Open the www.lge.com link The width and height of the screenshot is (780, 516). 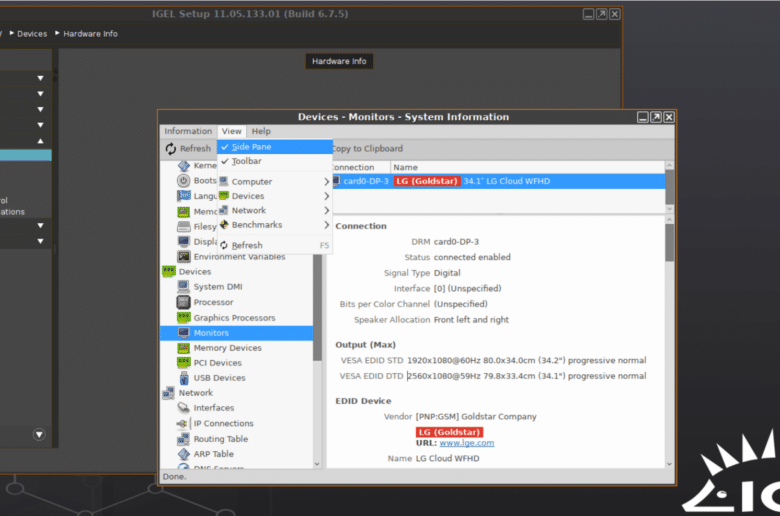coord(467,443)
